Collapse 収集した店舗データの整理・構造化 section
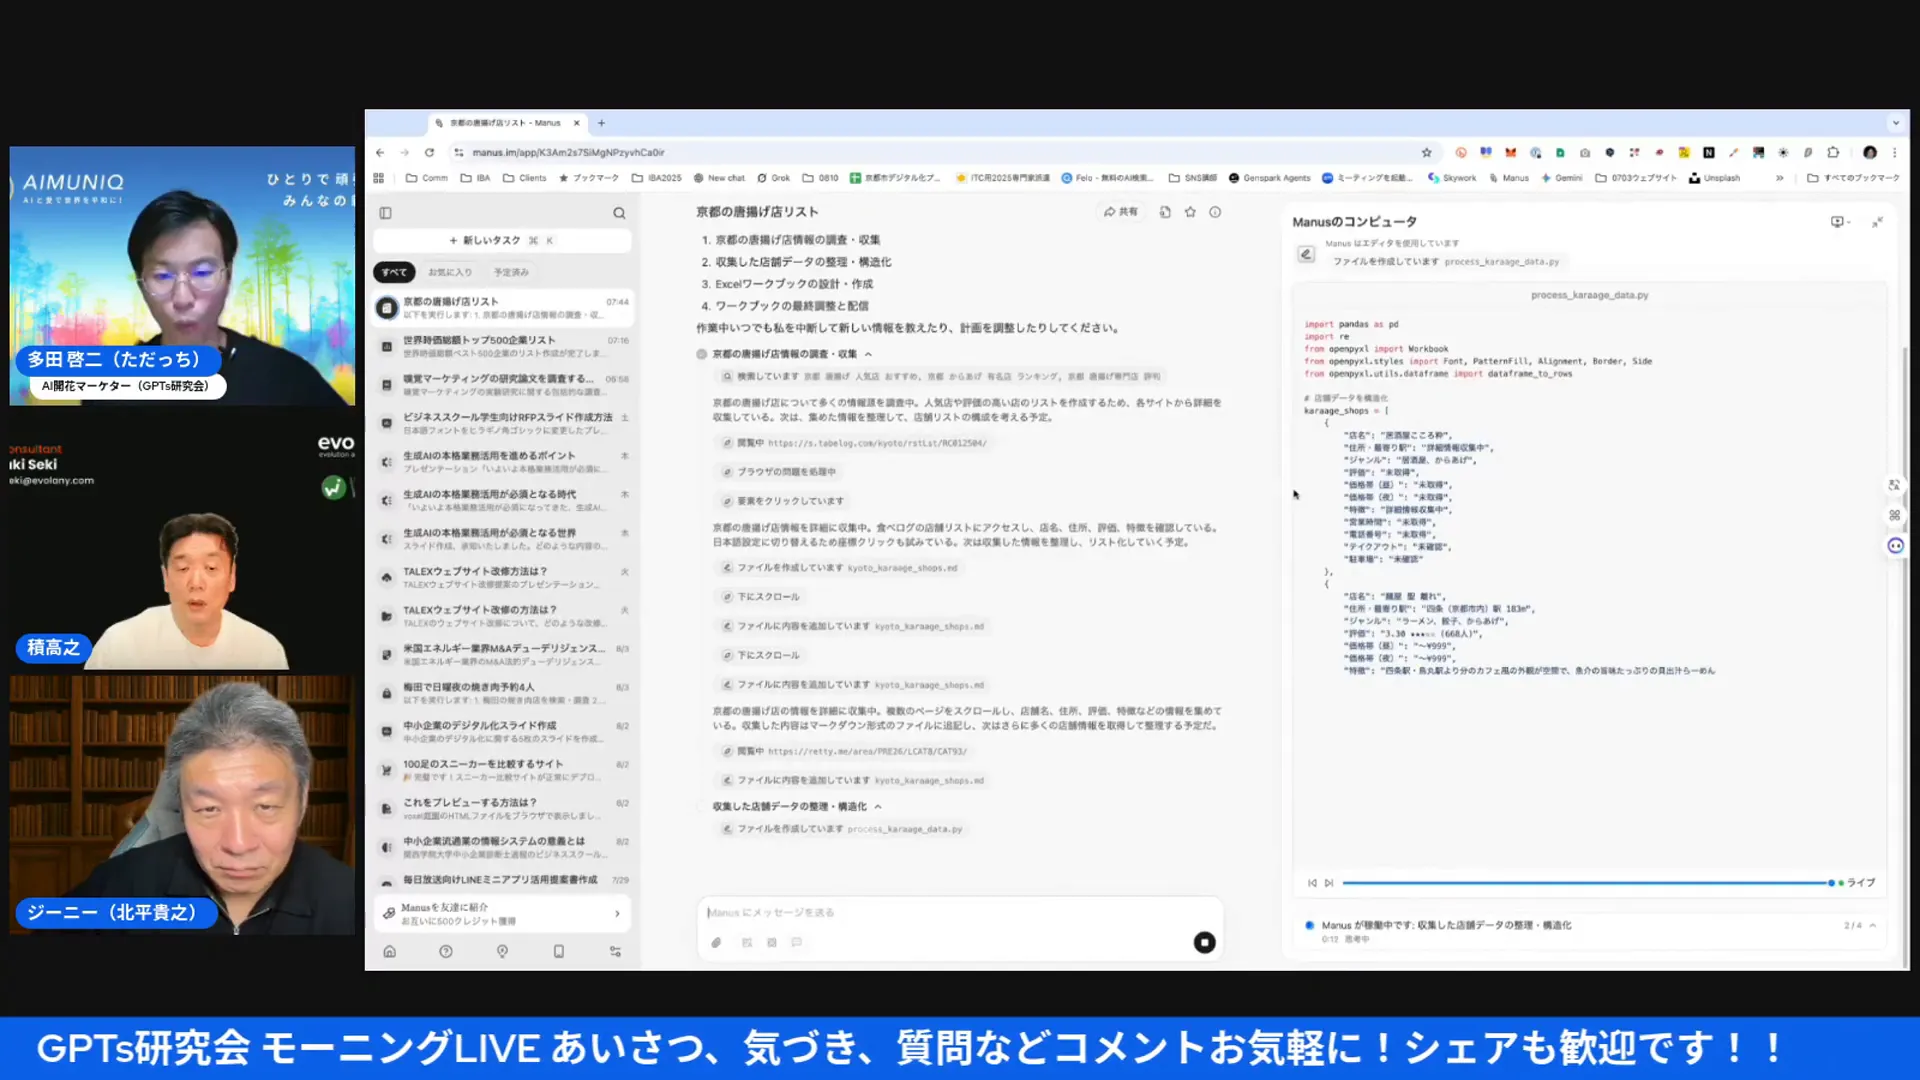Image resolution: width=1920 pixels, height=1080 pixels. [x=878, y=806]
